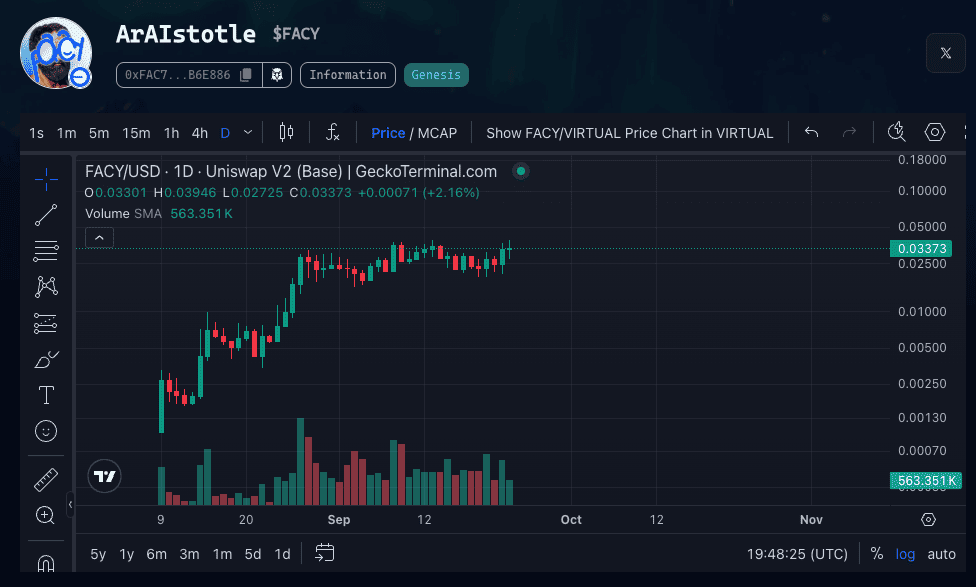Set chart range to 6m
This screenshot has width=976, height=587.
[156, 554]
